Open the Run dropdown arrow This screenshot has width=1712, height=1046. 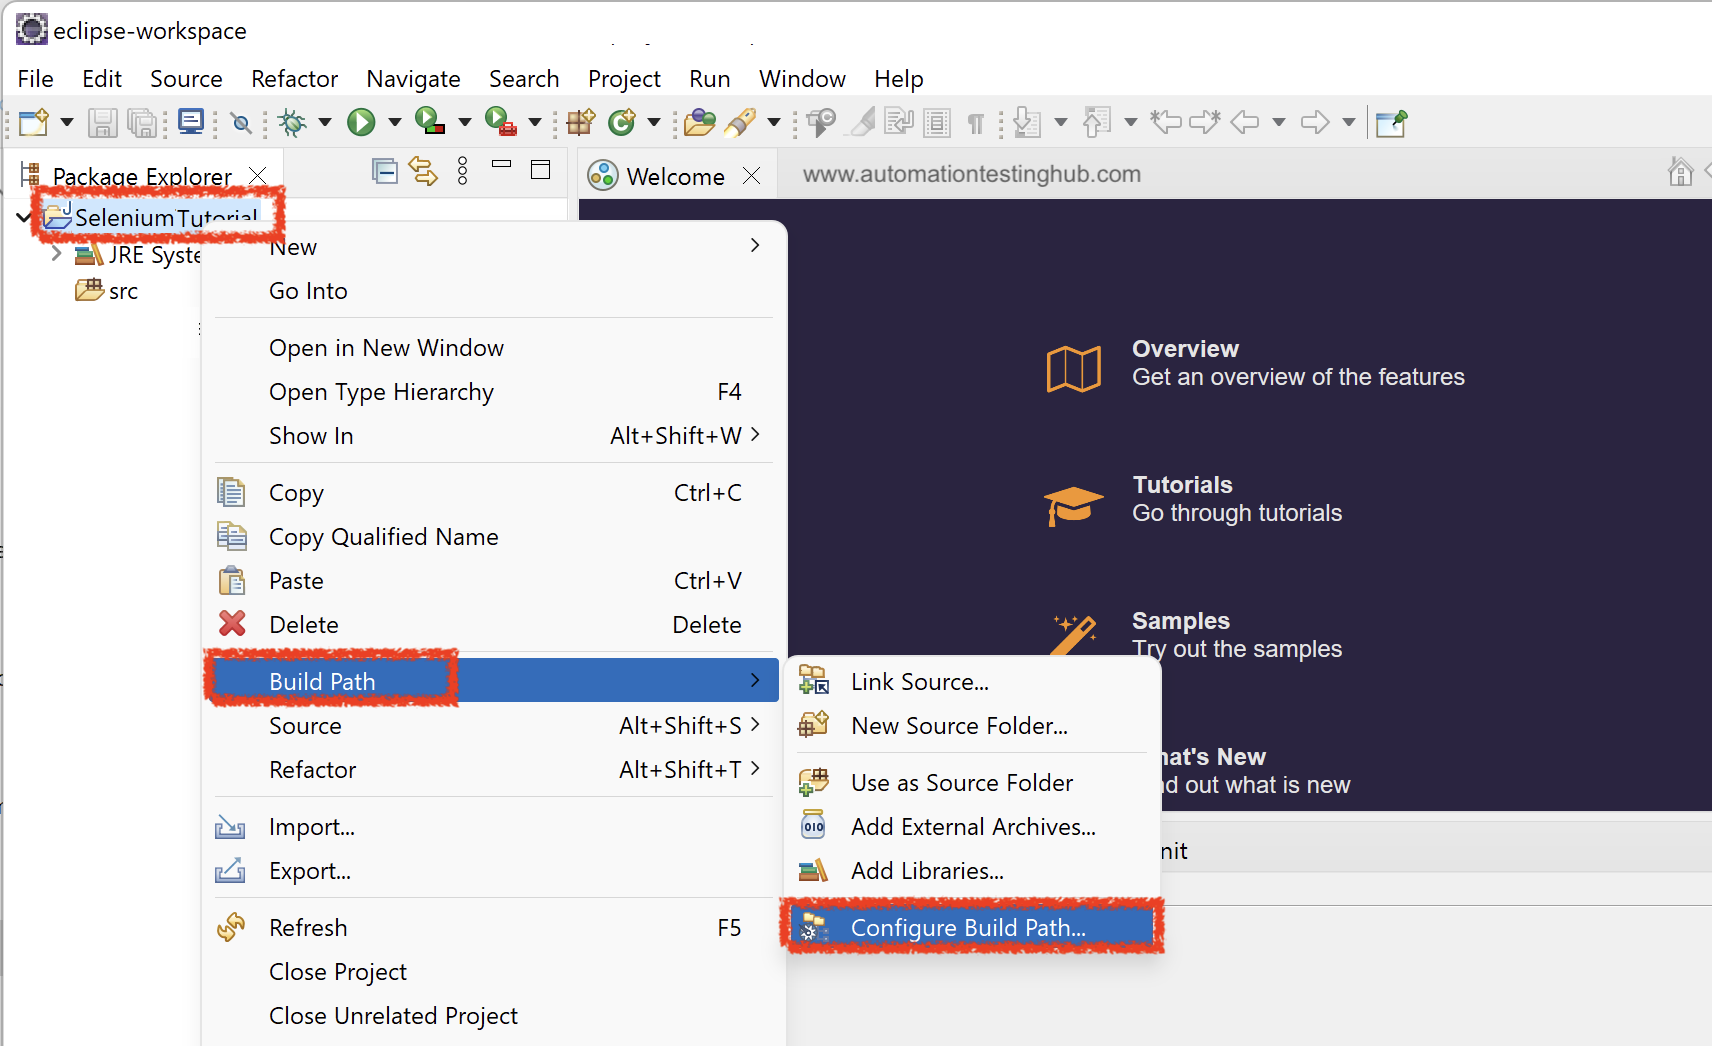tap(395, 123)
